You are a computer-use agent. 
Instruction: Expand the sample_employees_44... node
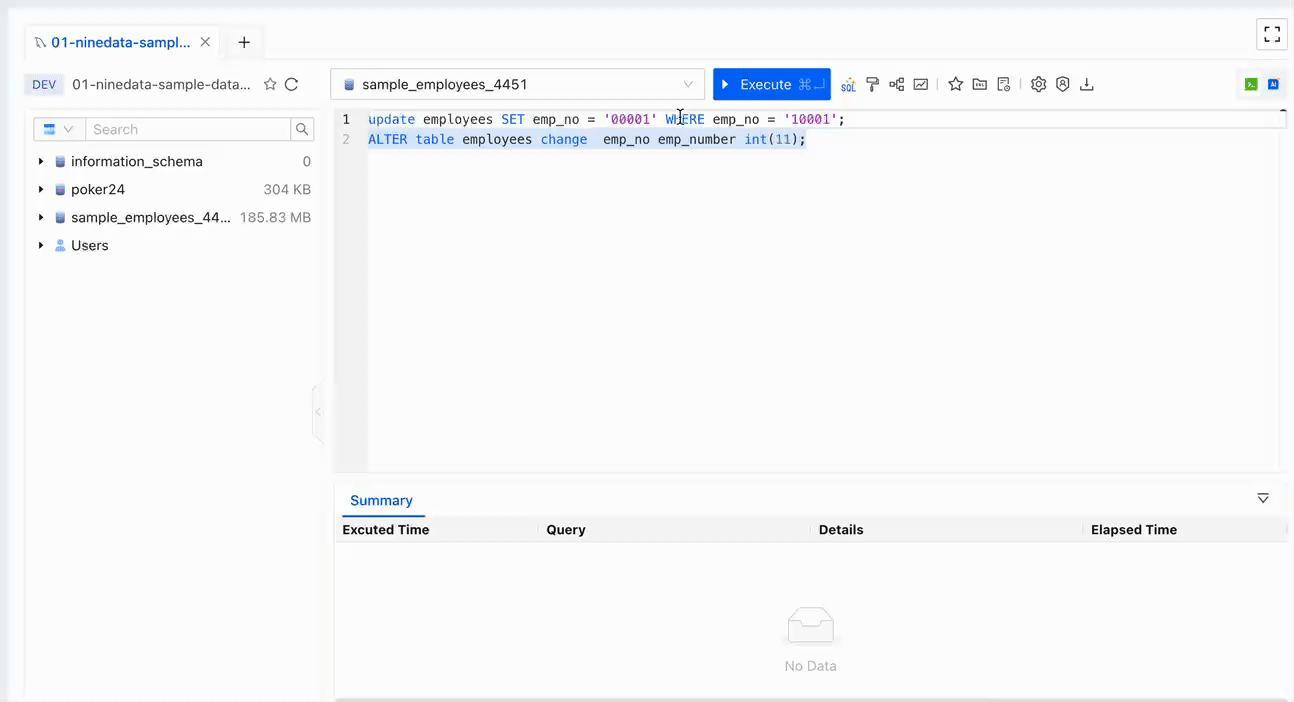pos(41,218)
